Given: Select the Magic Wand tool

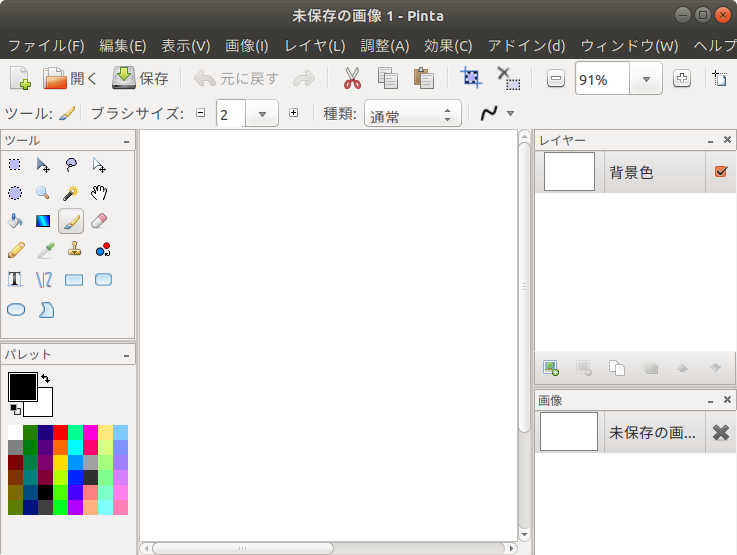Looking at the screenshot, I should coord(72,193).
